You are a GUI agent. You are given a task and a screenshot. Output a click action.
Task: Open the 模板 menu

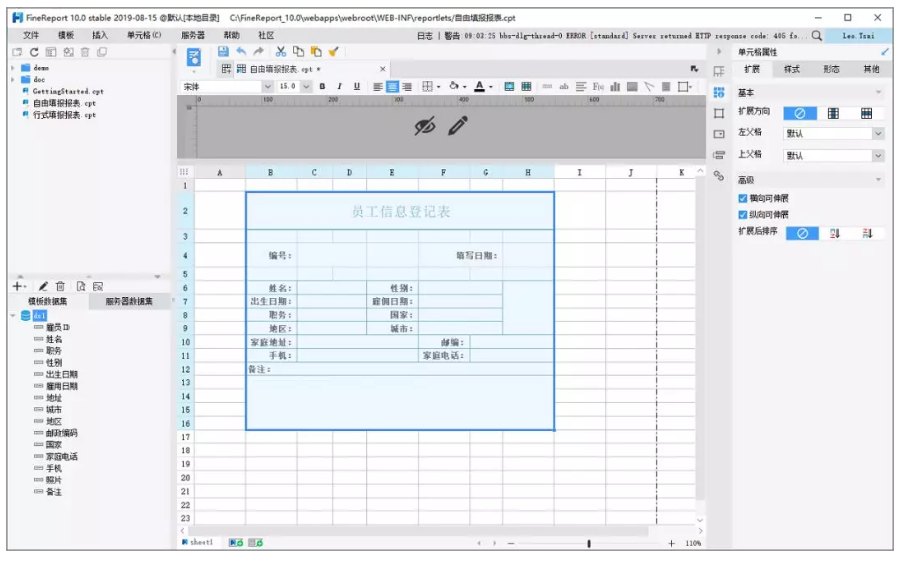tap(66, 36)
